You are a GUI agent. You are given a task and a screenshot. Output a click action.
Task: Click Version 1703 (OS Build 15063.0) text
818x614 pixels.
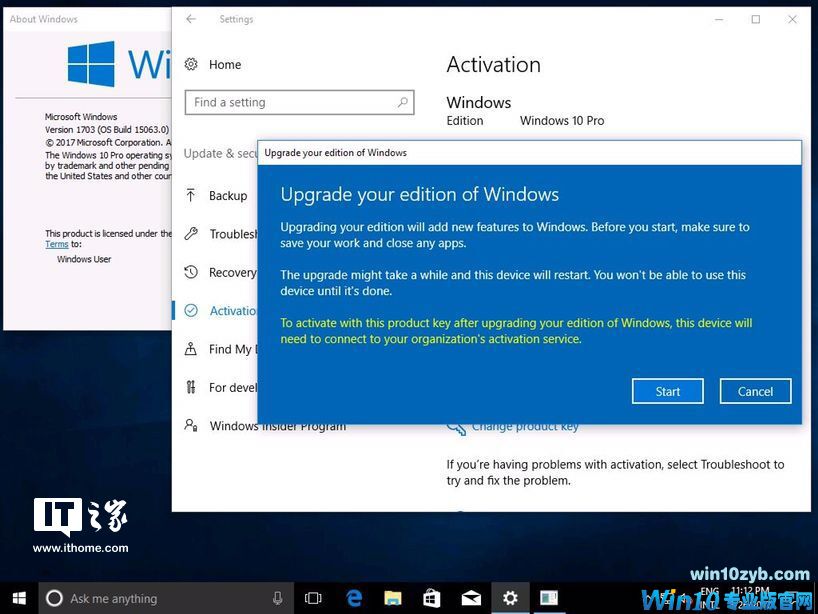click(107, 129)
